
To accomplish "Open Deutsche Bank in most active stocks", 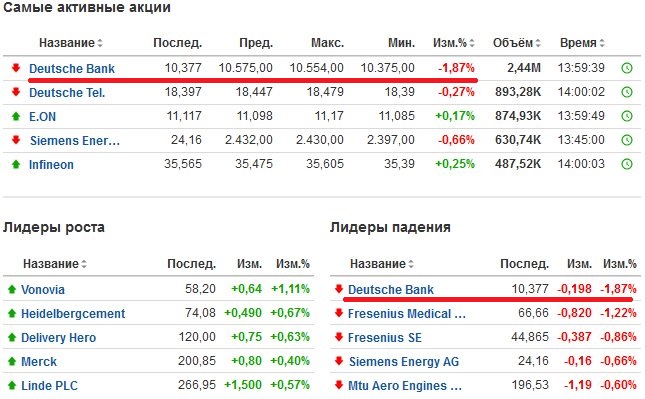I will click(72, 68).
